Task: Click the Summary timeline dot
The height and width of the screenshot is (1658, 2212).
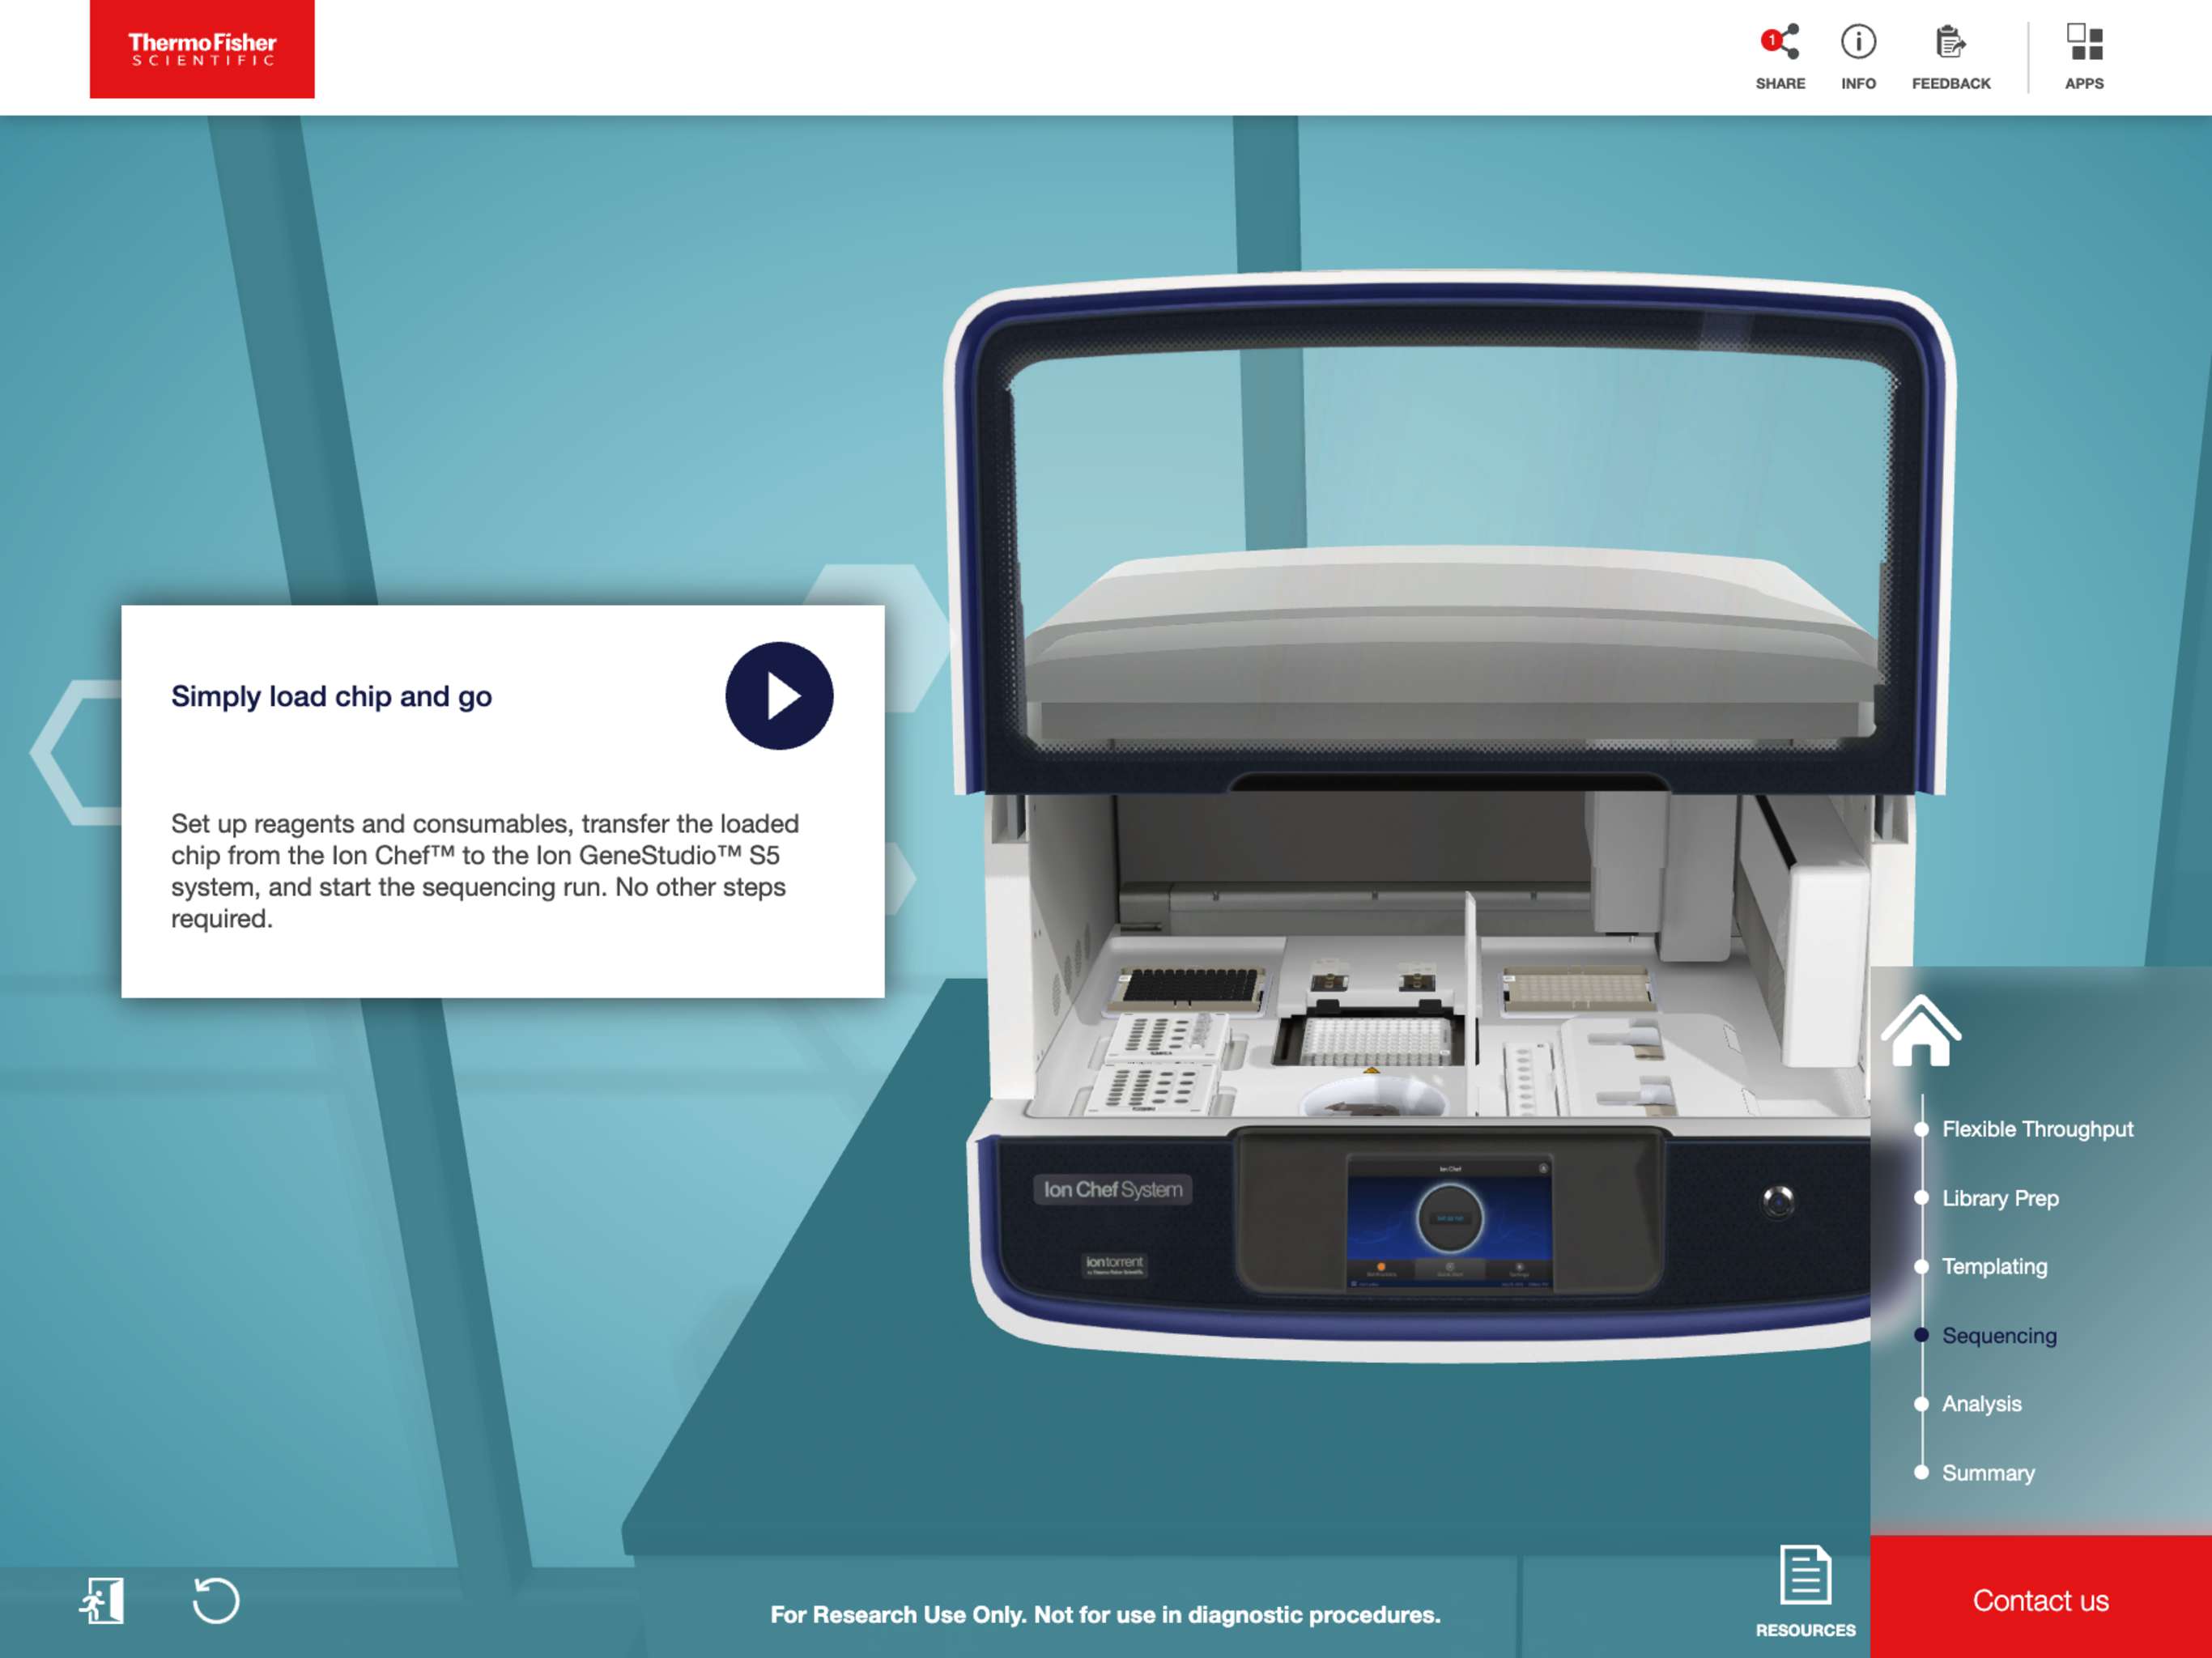Action: (x=1921, y=1472)
